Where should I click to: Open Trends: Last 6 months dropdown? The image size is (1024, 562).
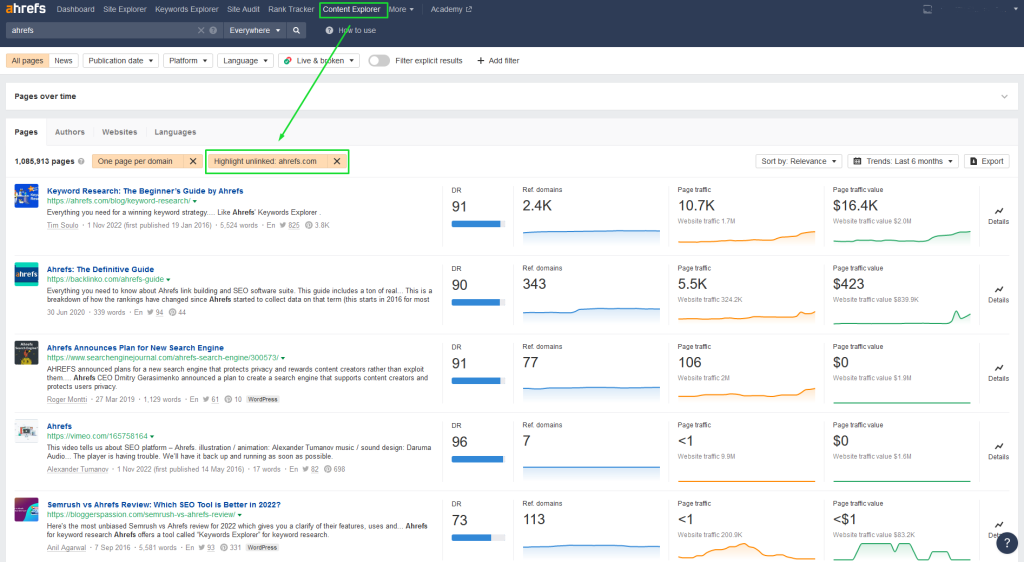(904, 161)
